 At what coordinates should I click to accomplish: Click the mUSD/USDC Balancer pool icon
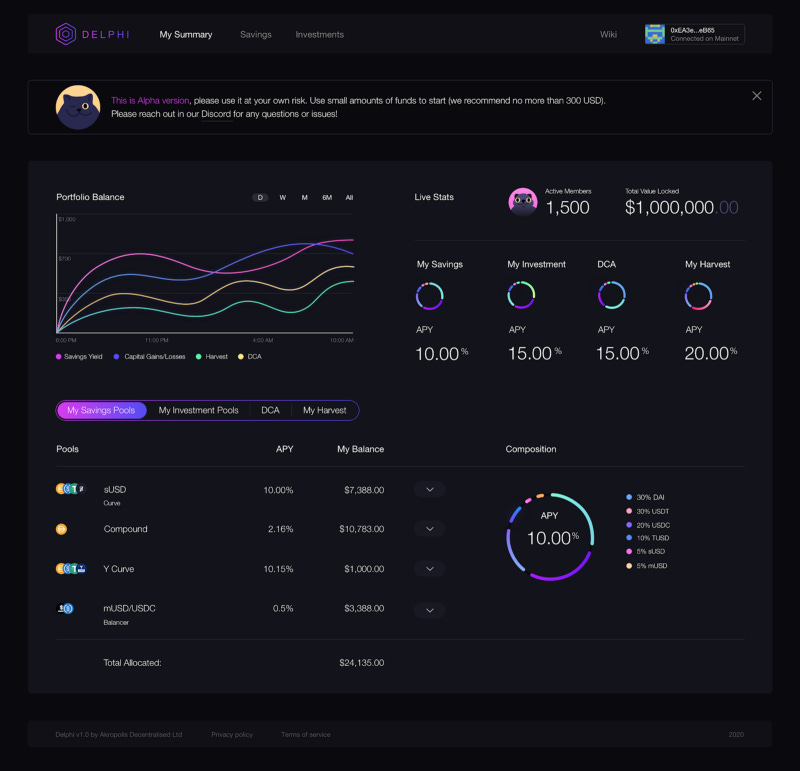pos(65,608)
